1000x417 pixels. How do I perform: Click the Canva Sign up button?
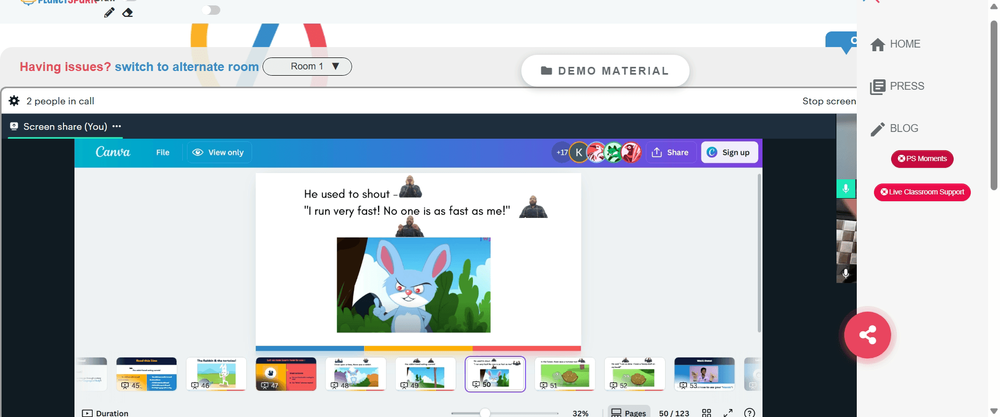(730, 152)
